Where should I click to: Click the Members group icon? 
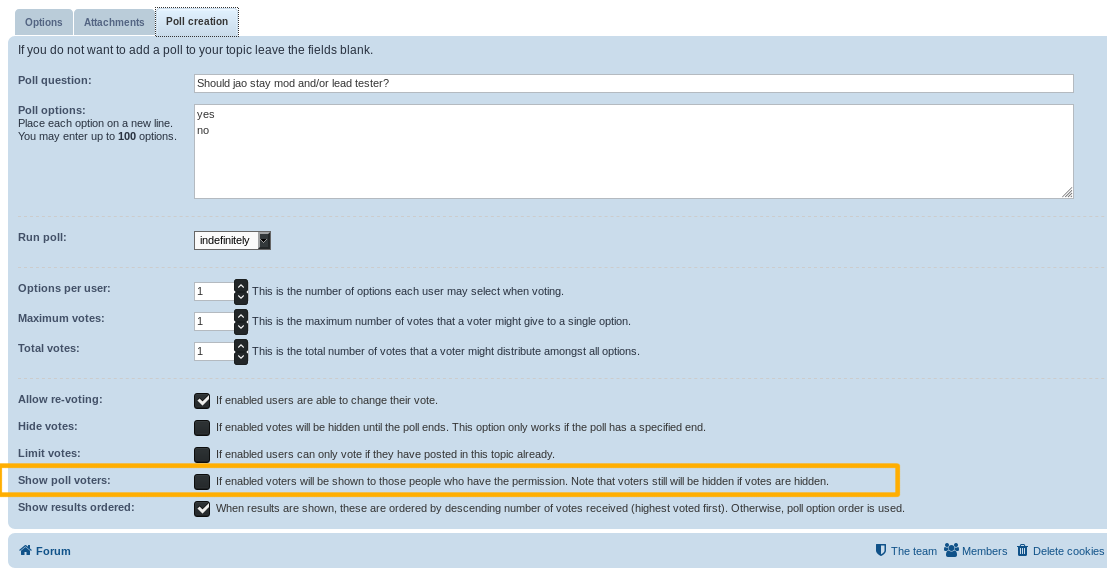[x=951, y=550]
